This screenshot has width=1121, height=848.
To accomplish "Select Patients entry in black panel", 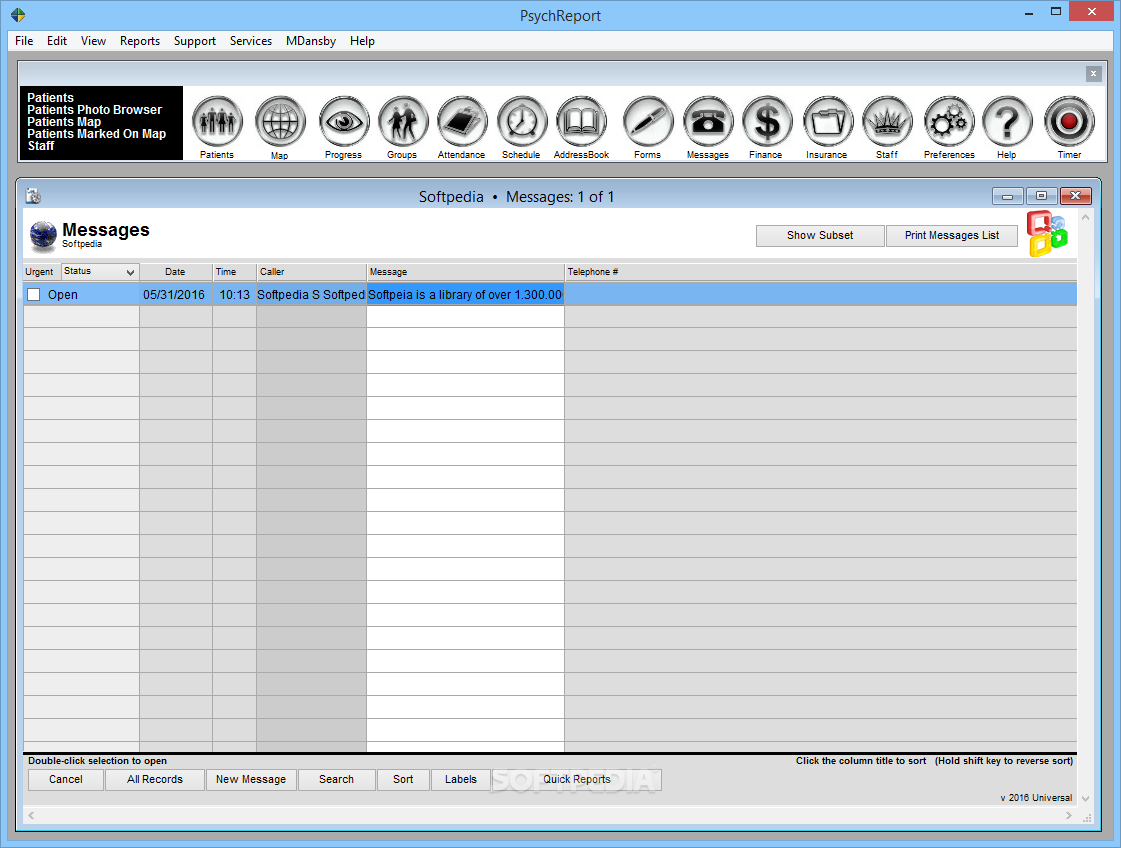I will coord(50,97).
